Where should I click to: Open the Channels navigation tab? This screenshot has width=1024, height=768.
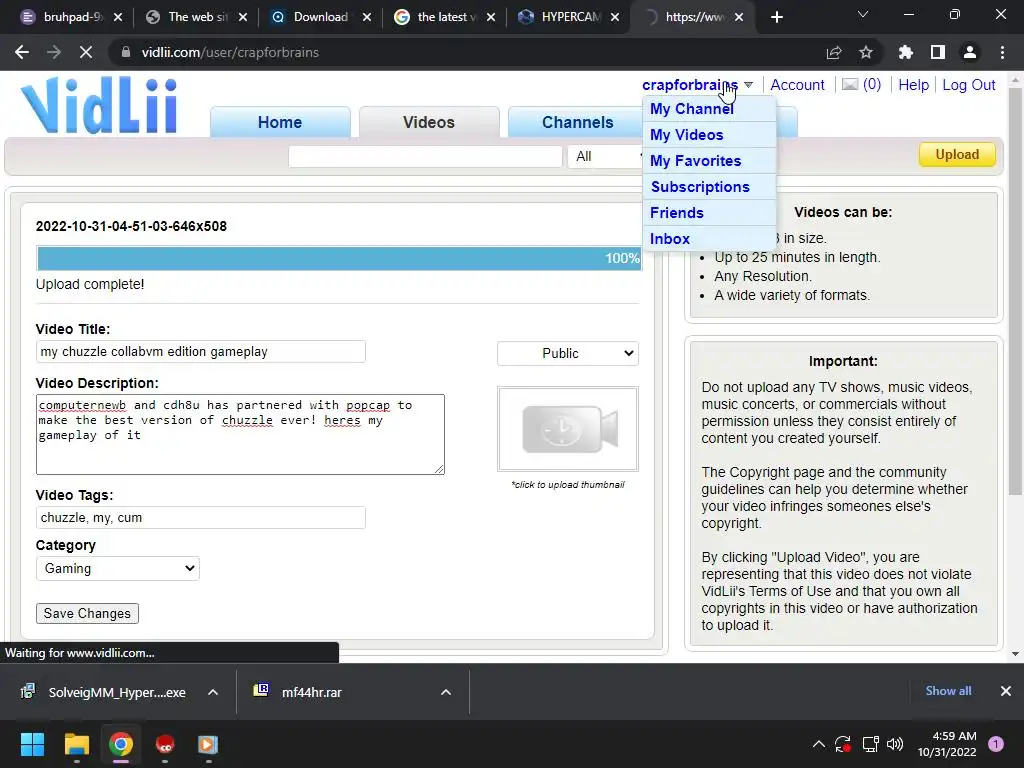[578, 122]
